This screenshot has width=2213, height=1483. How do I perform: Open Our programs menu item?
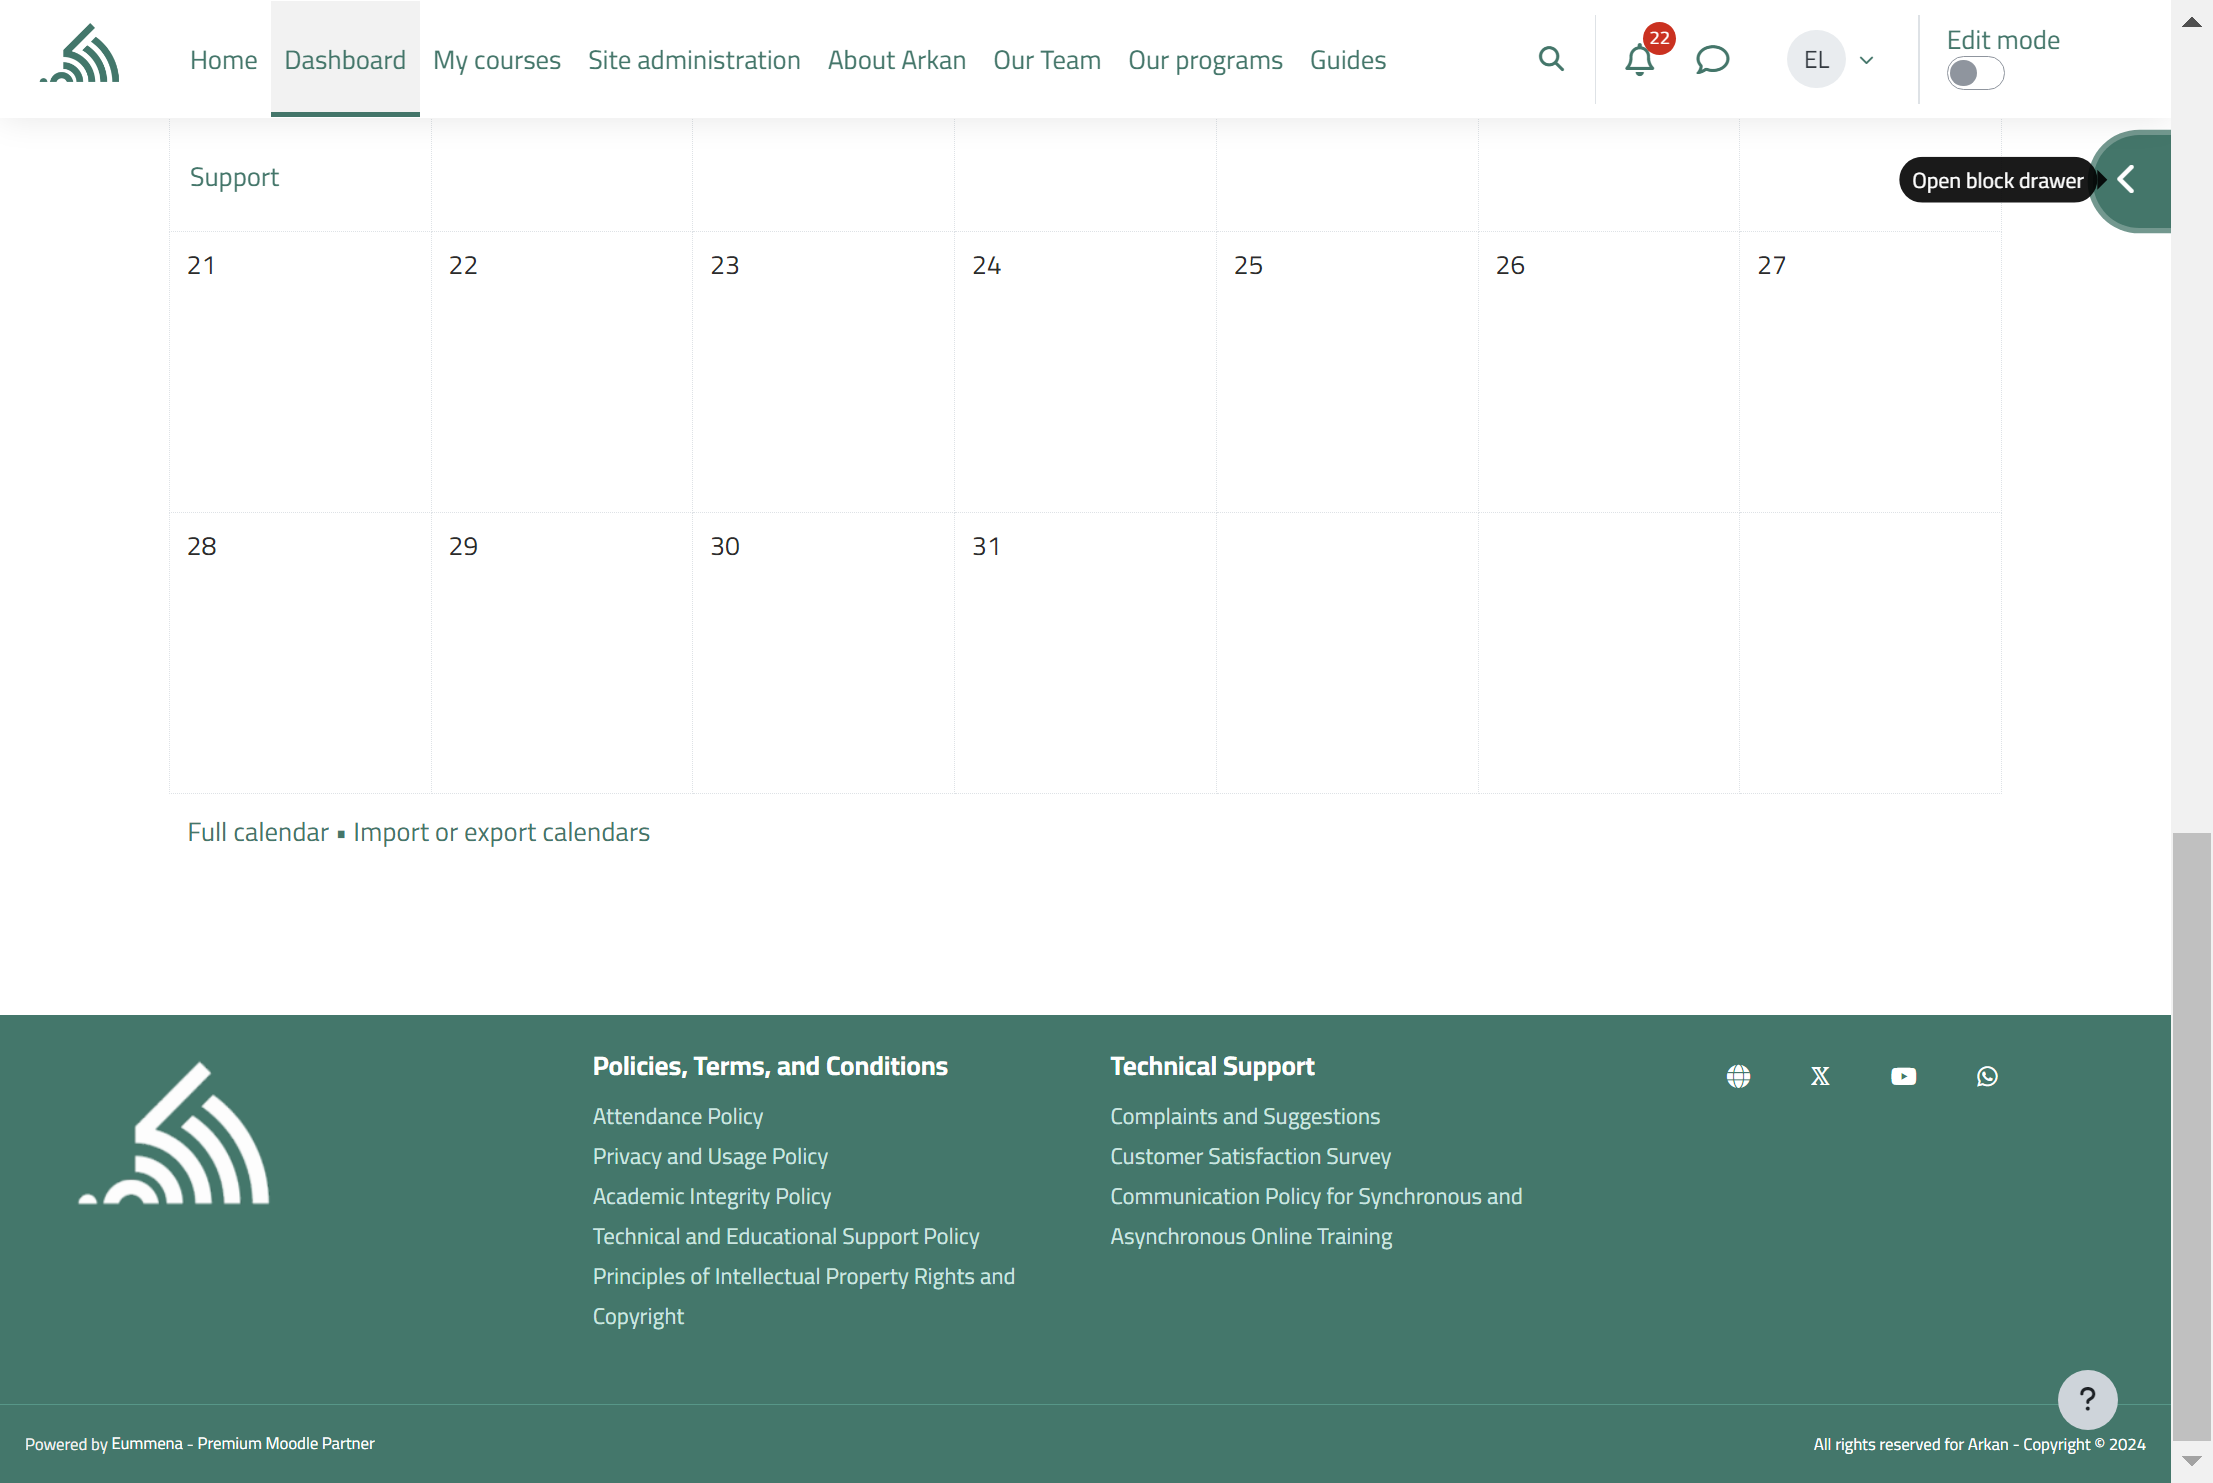click(1205, 60)
